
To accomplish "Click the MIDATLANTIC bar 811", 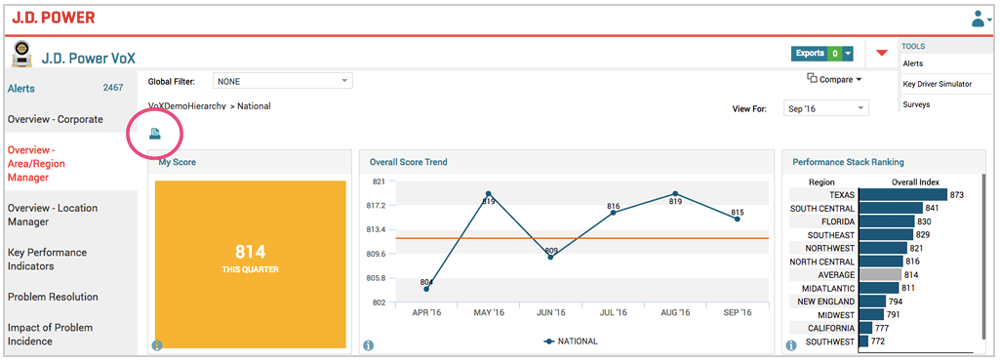I will [x=879, y=288].
